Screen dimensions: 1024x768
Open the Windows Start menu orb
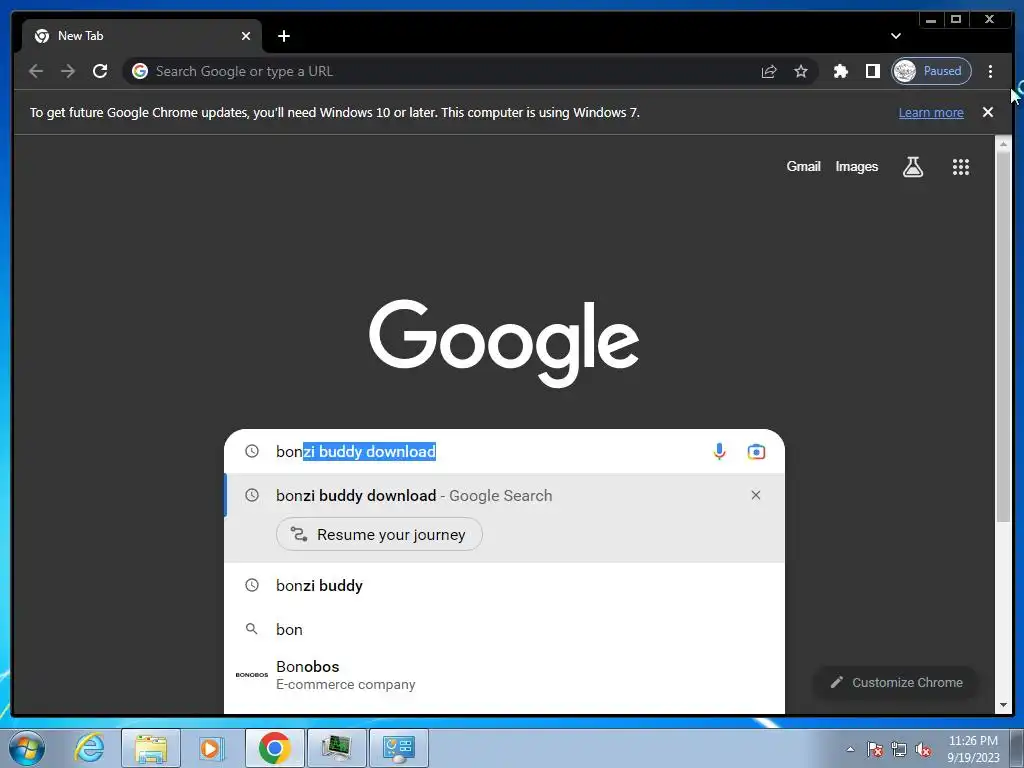tap(27, 748)
